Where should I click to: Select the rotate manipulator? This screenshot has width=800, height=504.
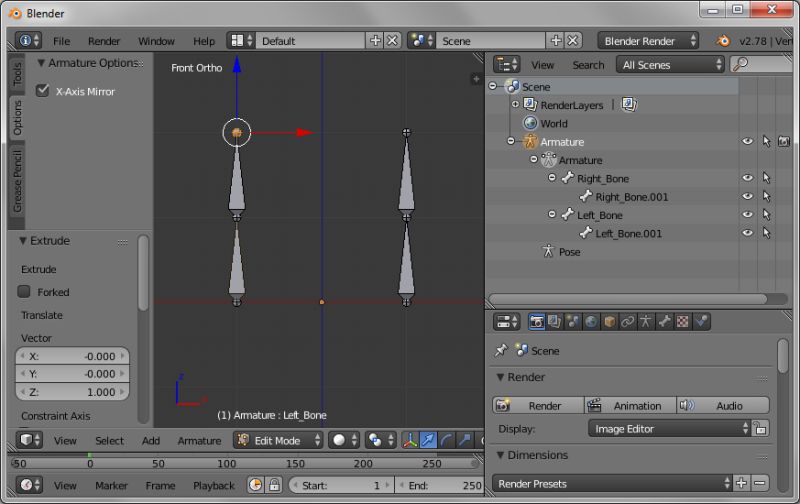[x=446, y=440]
